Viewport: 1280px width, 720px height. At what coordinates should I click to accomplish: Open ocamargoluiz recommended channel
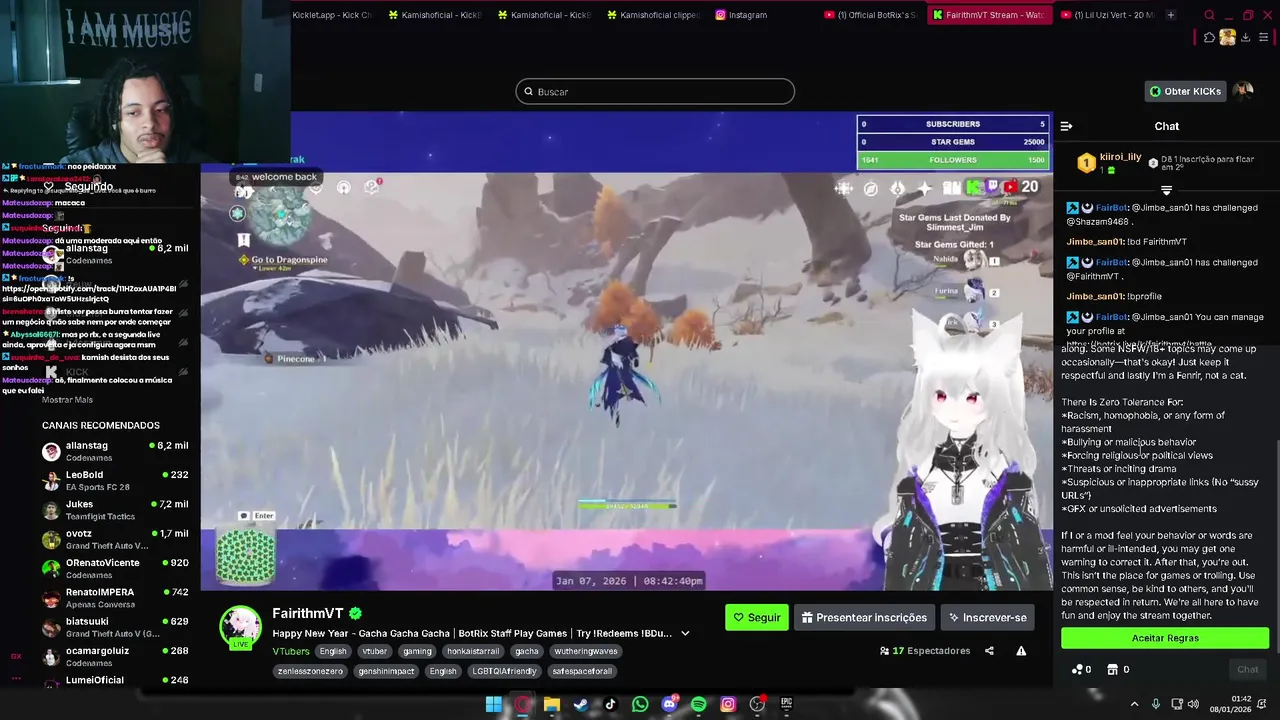tap(115, 656)
